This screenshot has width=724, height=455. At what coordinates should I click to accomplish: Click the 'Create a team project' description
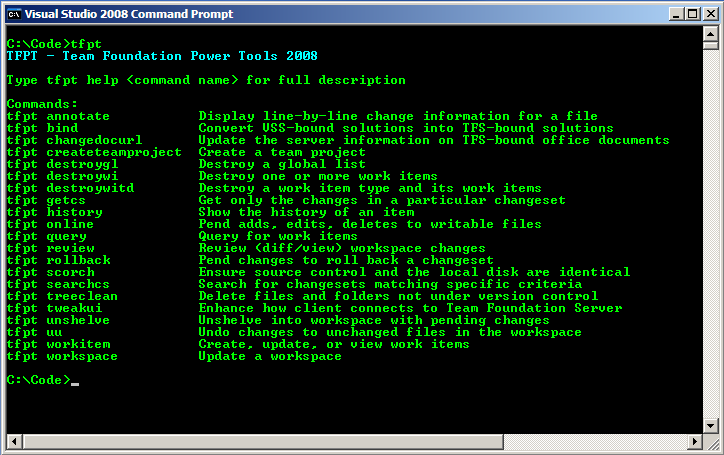(282, 152)
